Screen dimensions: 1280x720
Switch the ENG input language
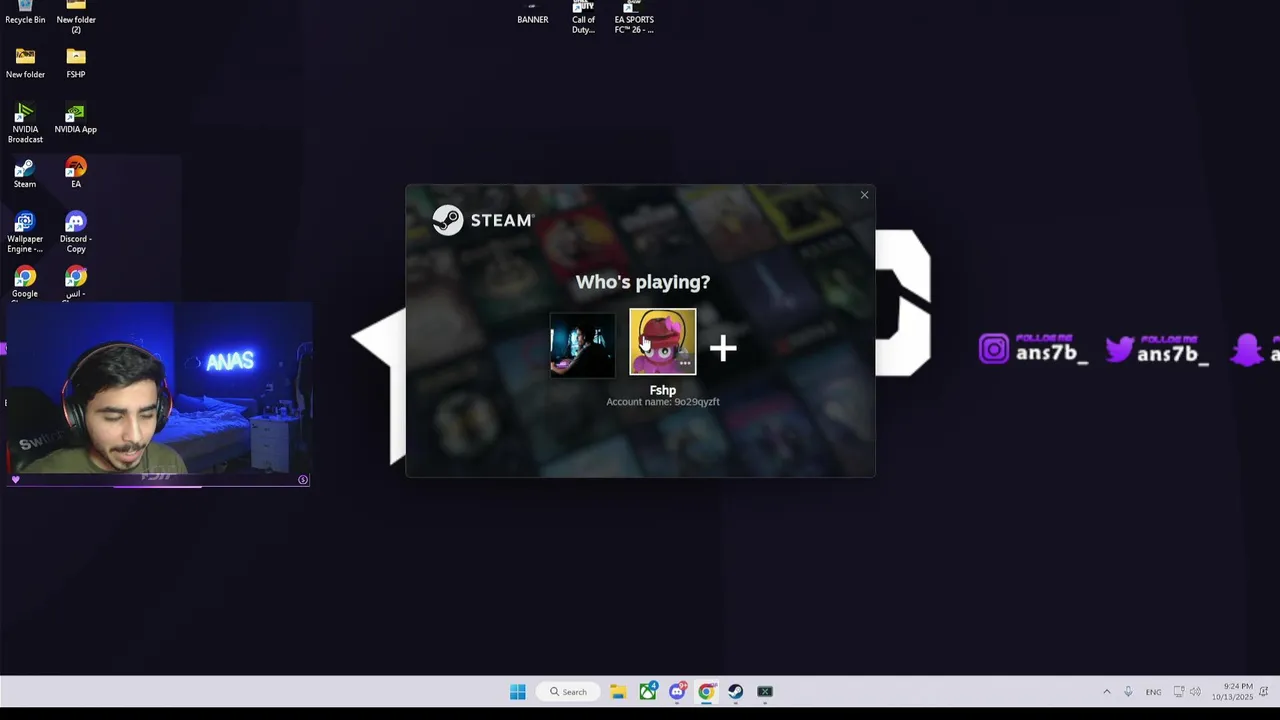coord(1153,692)
